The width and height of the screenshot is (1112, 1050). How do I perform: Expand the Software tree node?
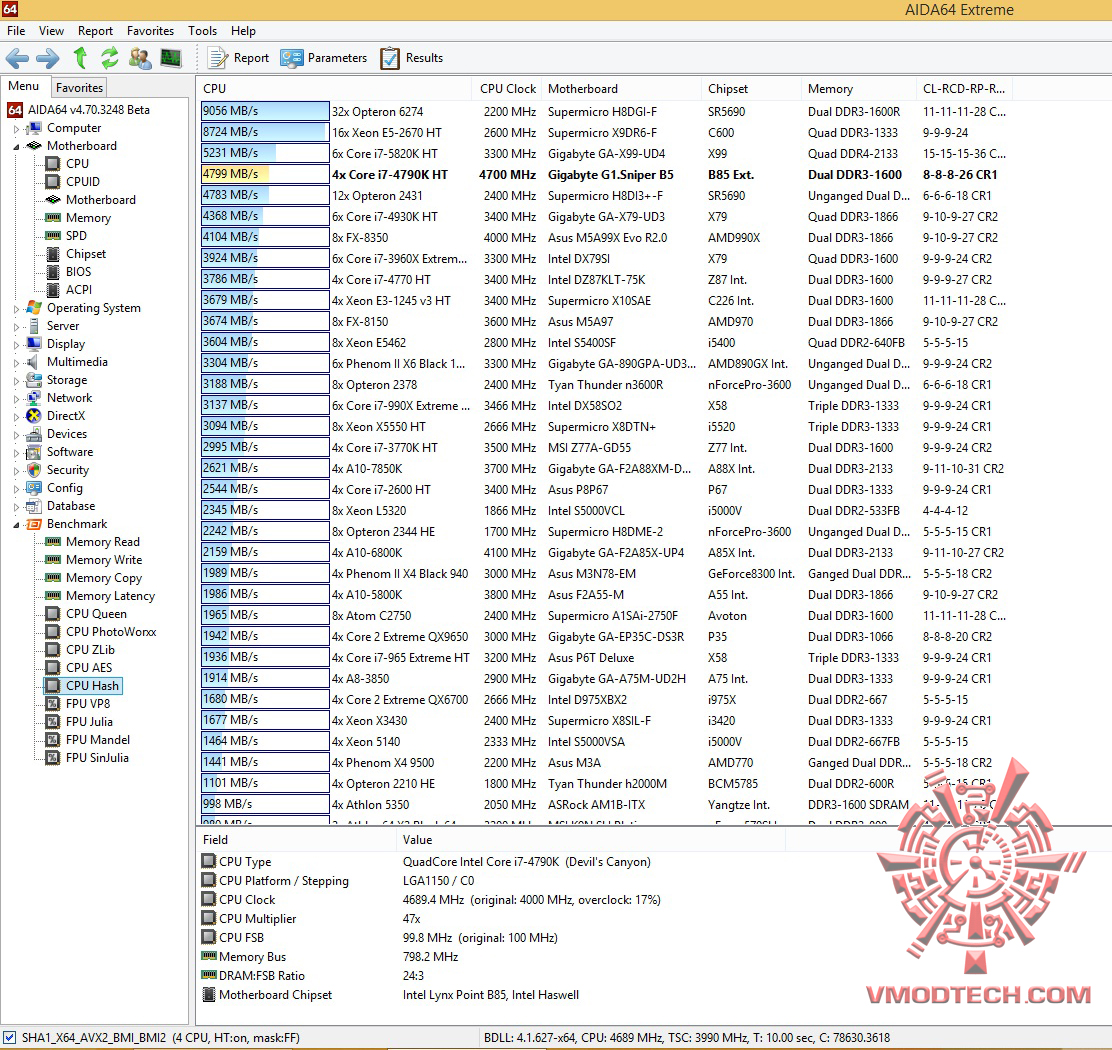[16, 453]
